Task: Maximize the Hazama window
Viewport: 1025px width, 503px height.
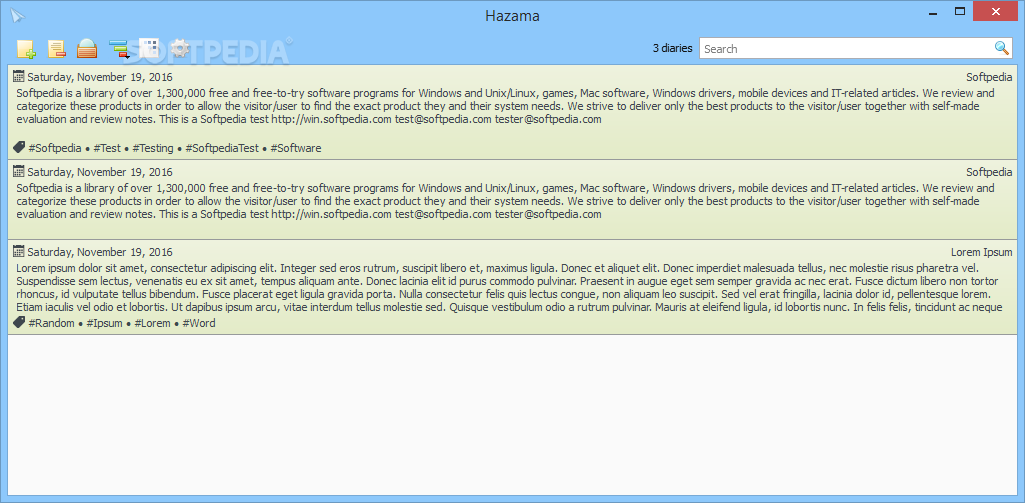Action: point(960,11)
